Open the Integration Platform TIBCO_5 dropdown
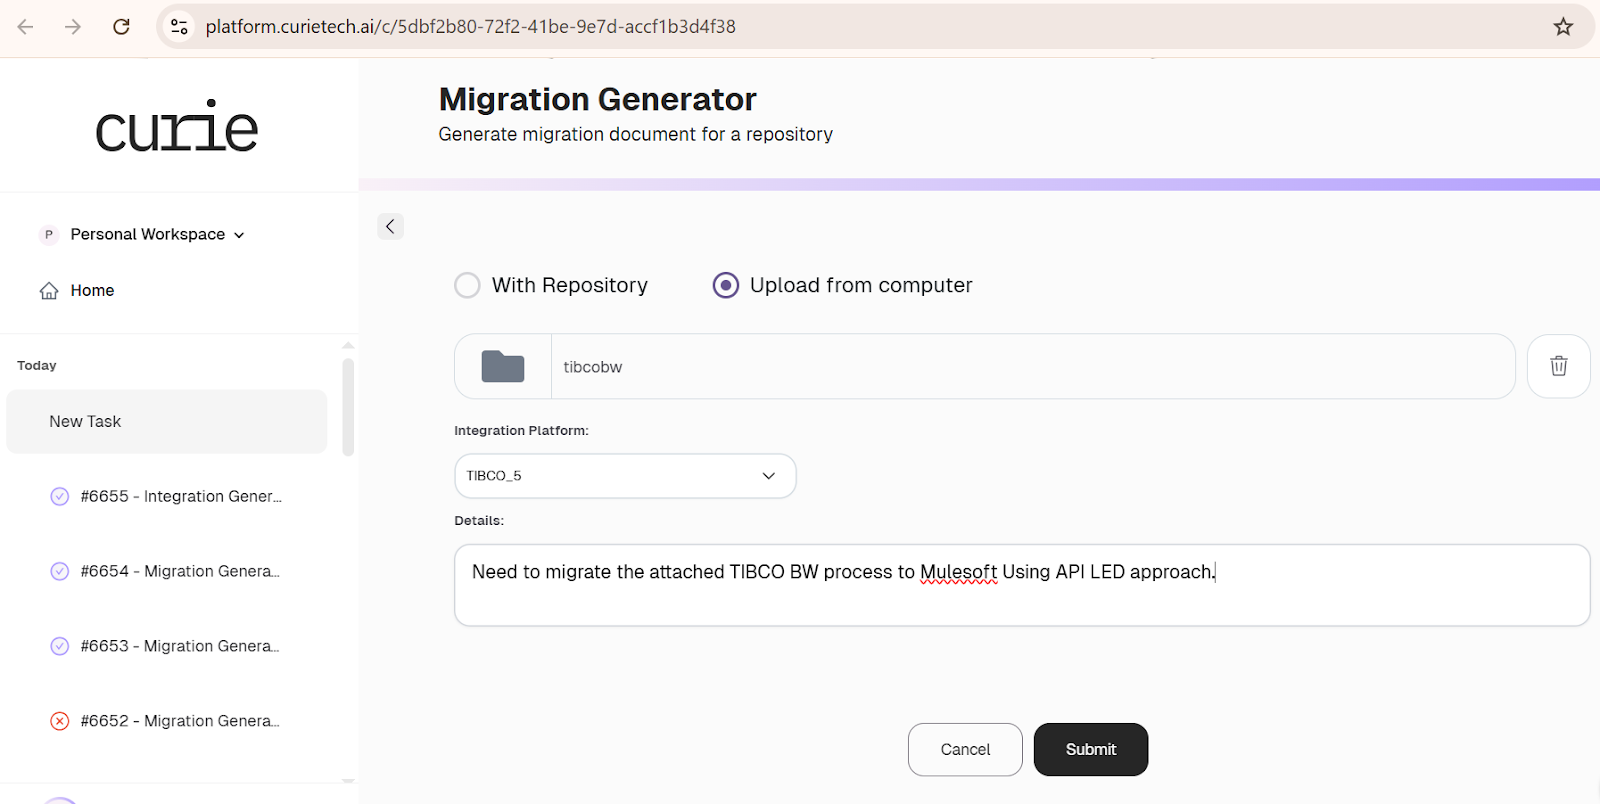Viewport: 1600px width, 804px height. tap(625, 476)
